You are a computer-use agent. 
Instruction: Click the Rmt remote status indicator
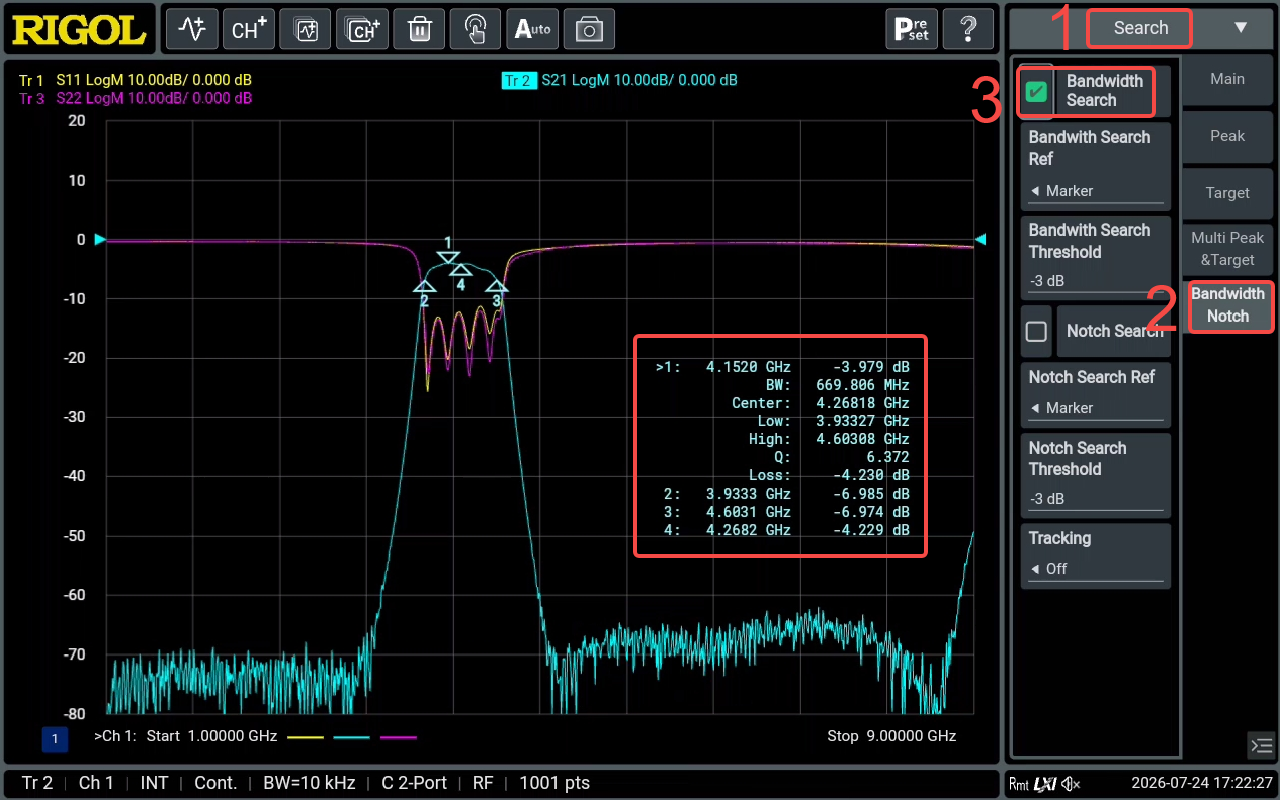(x=1018, y=783)
